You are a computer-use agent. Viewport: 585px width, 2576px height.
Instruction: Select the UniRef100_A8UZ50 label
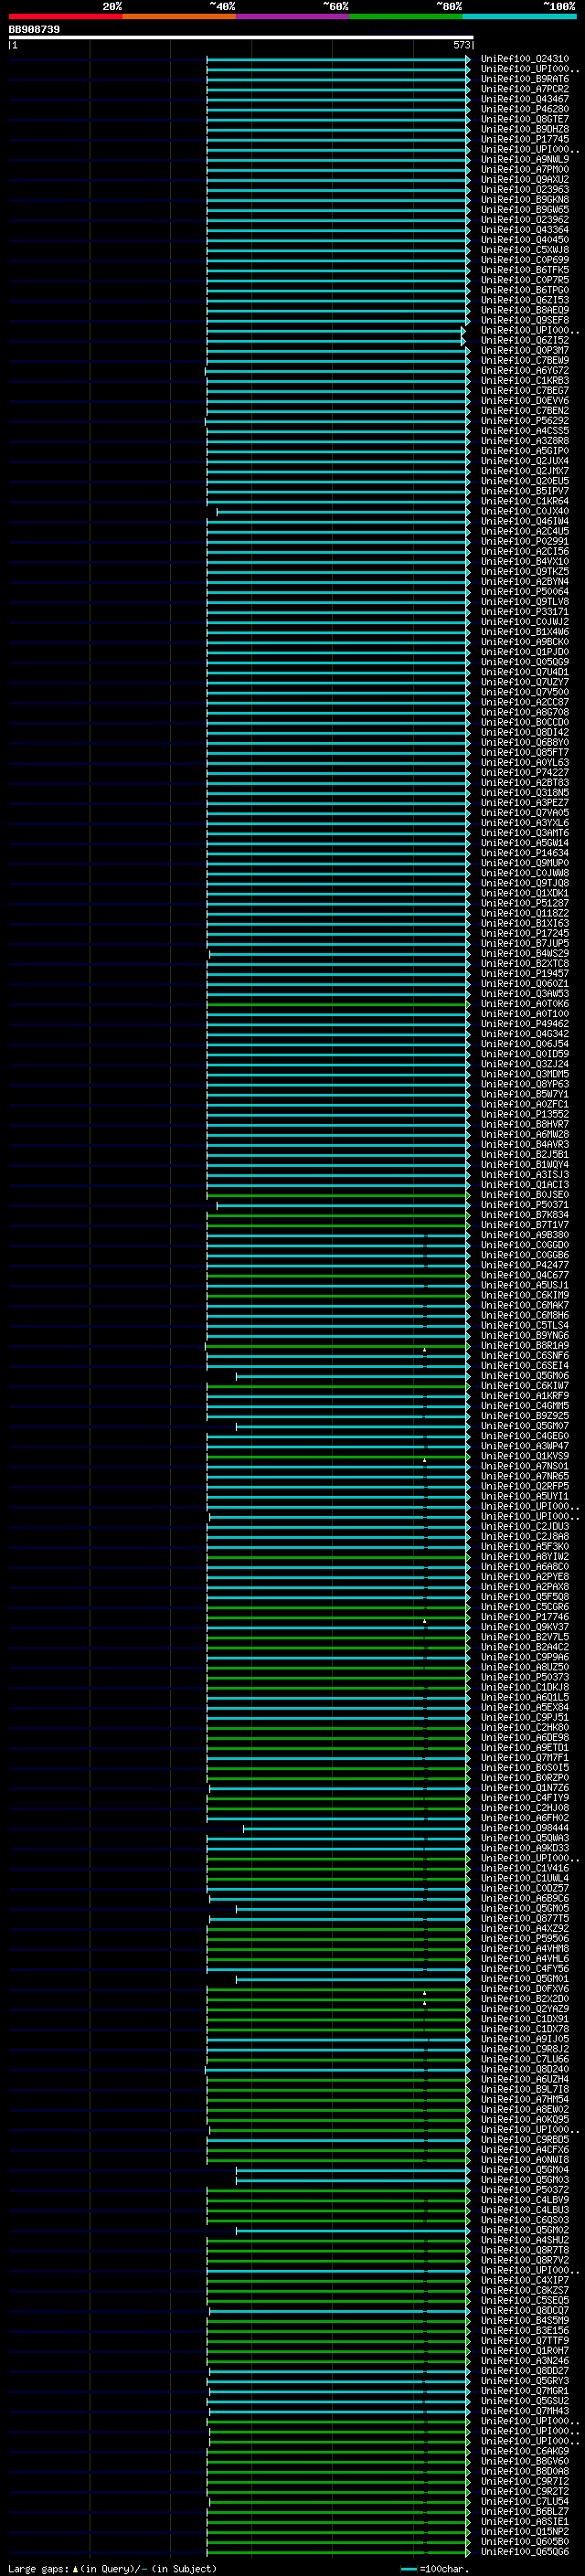(x=525, y=1667)
